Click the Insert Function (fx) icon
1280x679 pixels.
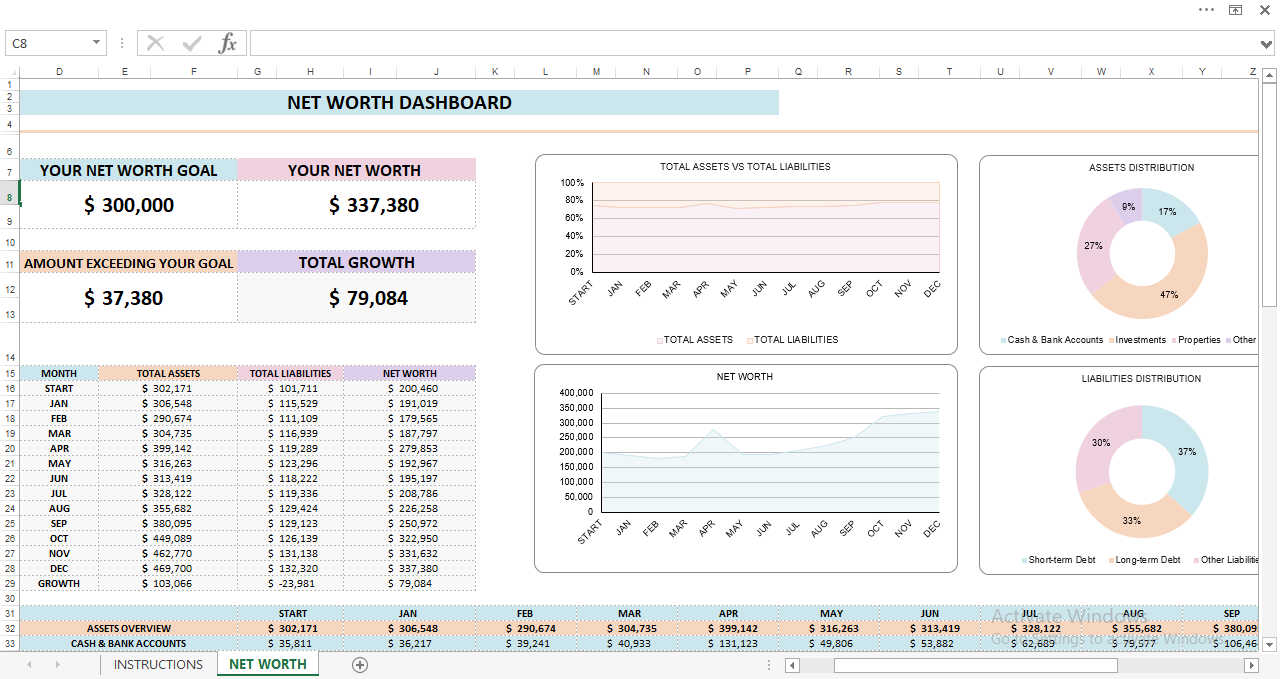pyautogui.click(x=228, y=42)
